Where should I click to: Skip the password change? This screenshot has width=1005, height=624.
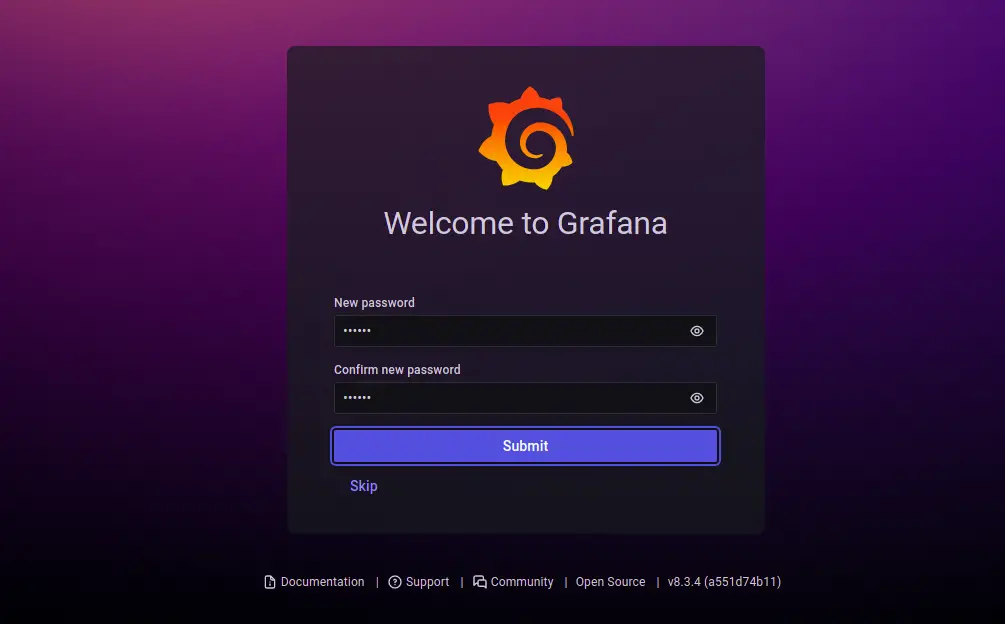tap(363, 486)
